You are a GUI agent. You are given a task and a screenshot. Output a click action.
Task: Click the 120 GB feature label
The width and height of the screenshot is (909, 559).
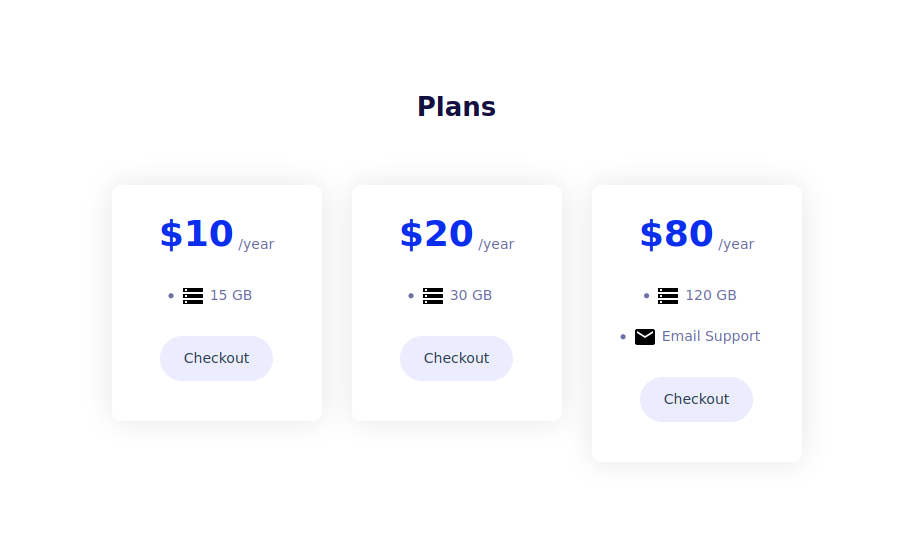click(x=711, y=295)
